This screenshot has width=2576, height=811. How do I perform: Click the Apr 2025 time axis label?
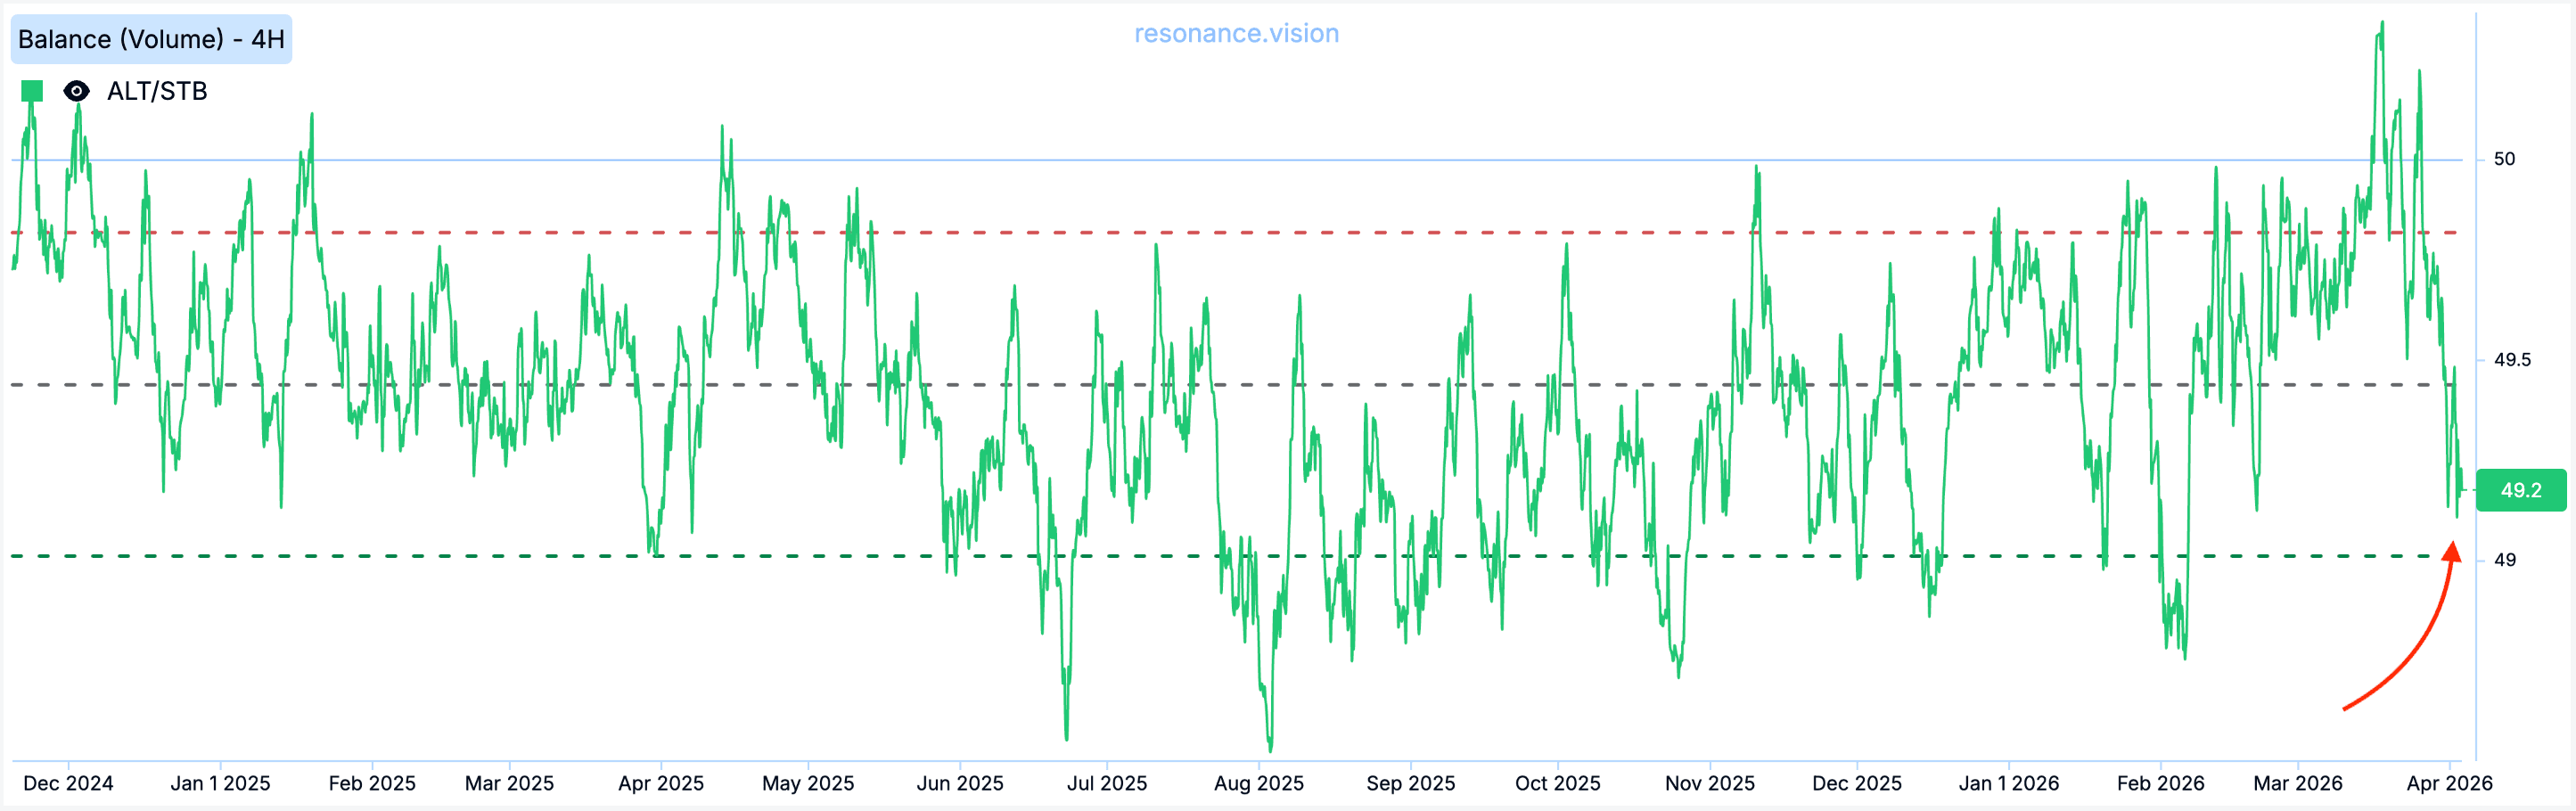pos(661,783)
